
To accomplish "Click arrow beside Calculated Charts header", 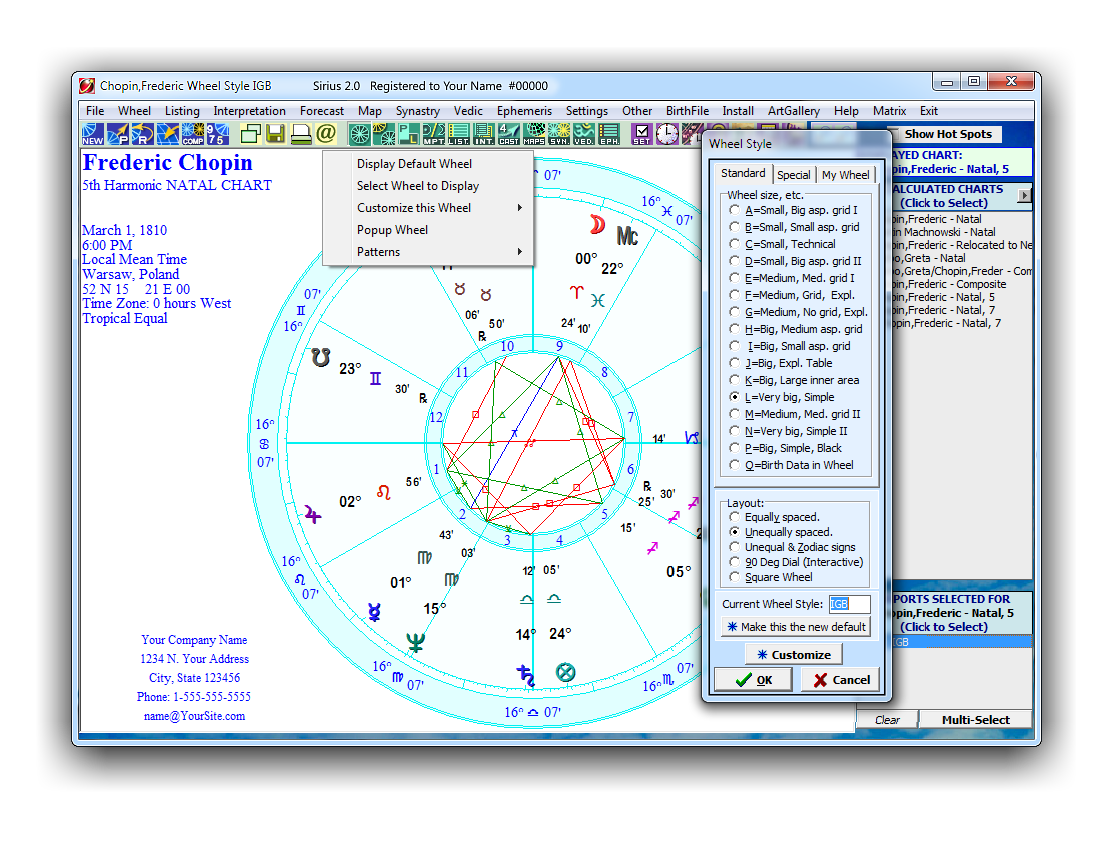I will [1024, 195].
